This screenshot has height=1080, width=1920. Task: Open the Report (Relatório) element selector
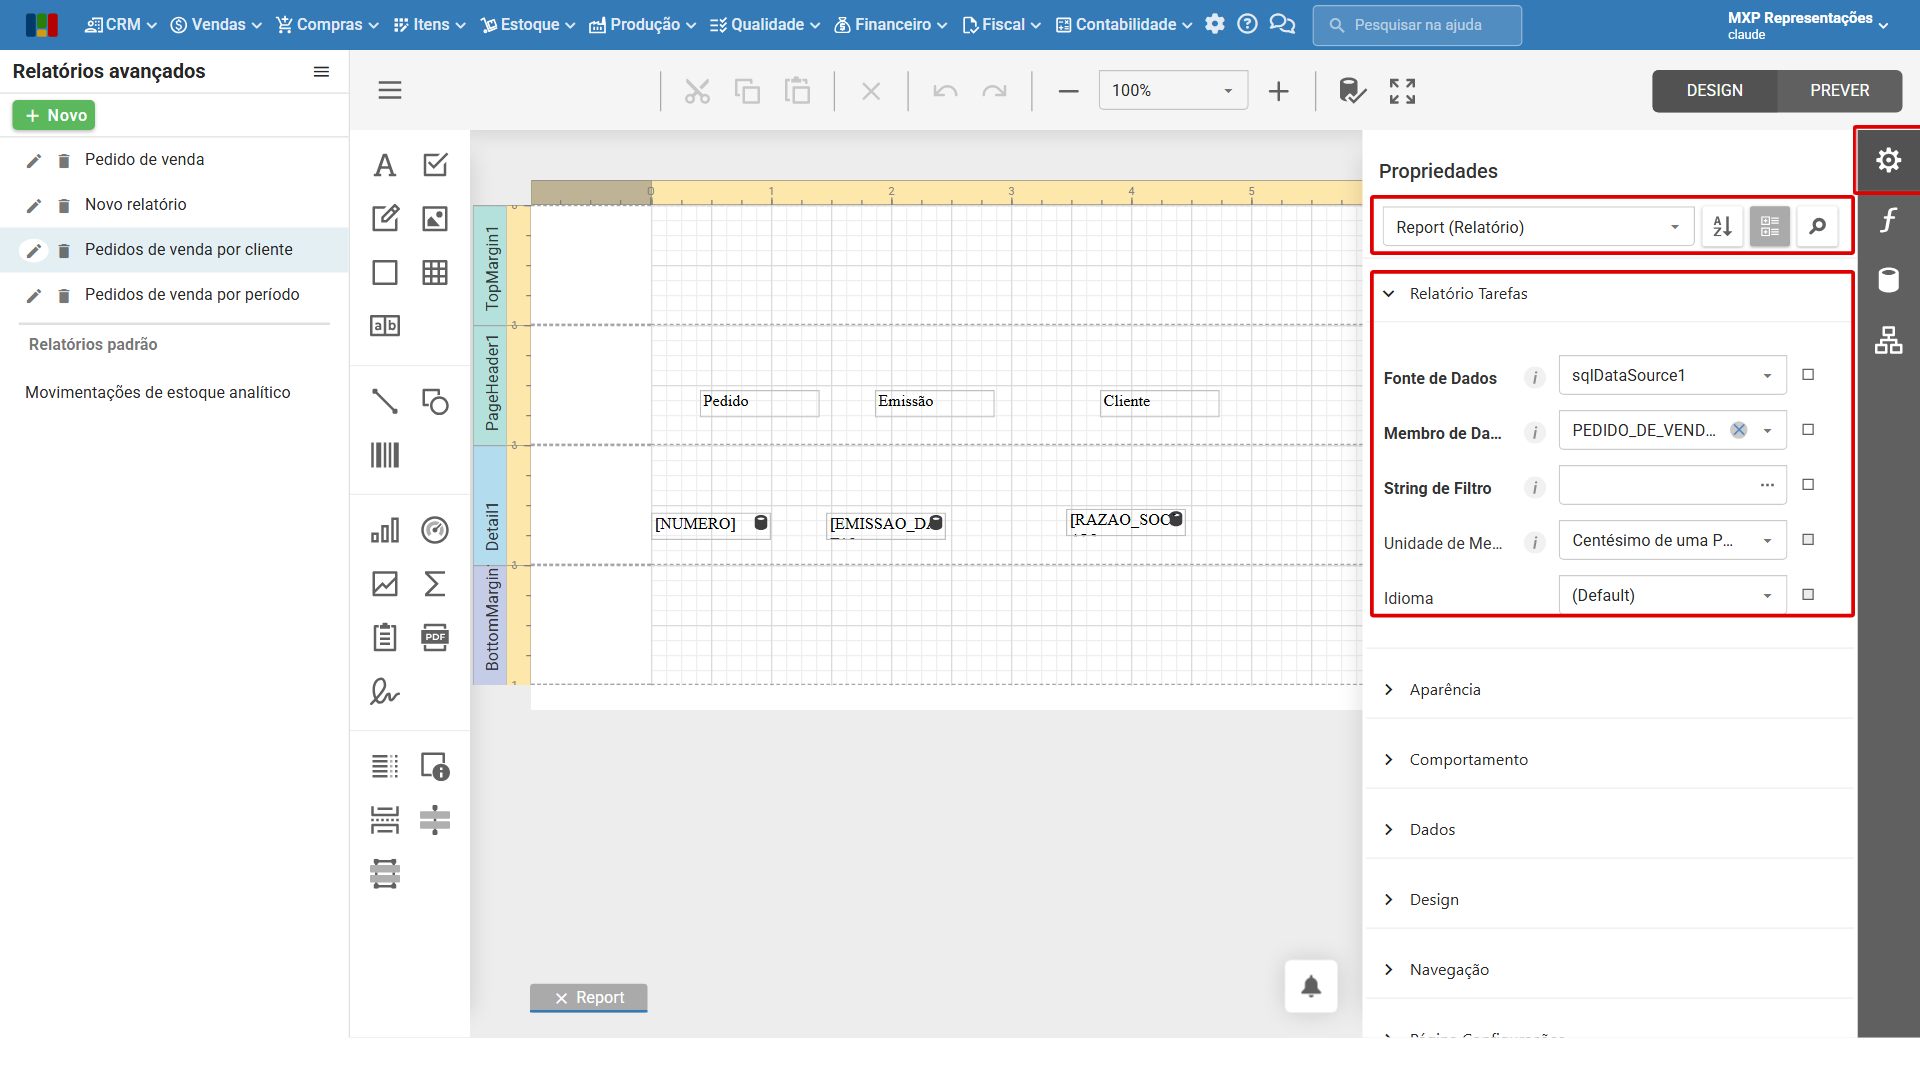[1538, 227]
